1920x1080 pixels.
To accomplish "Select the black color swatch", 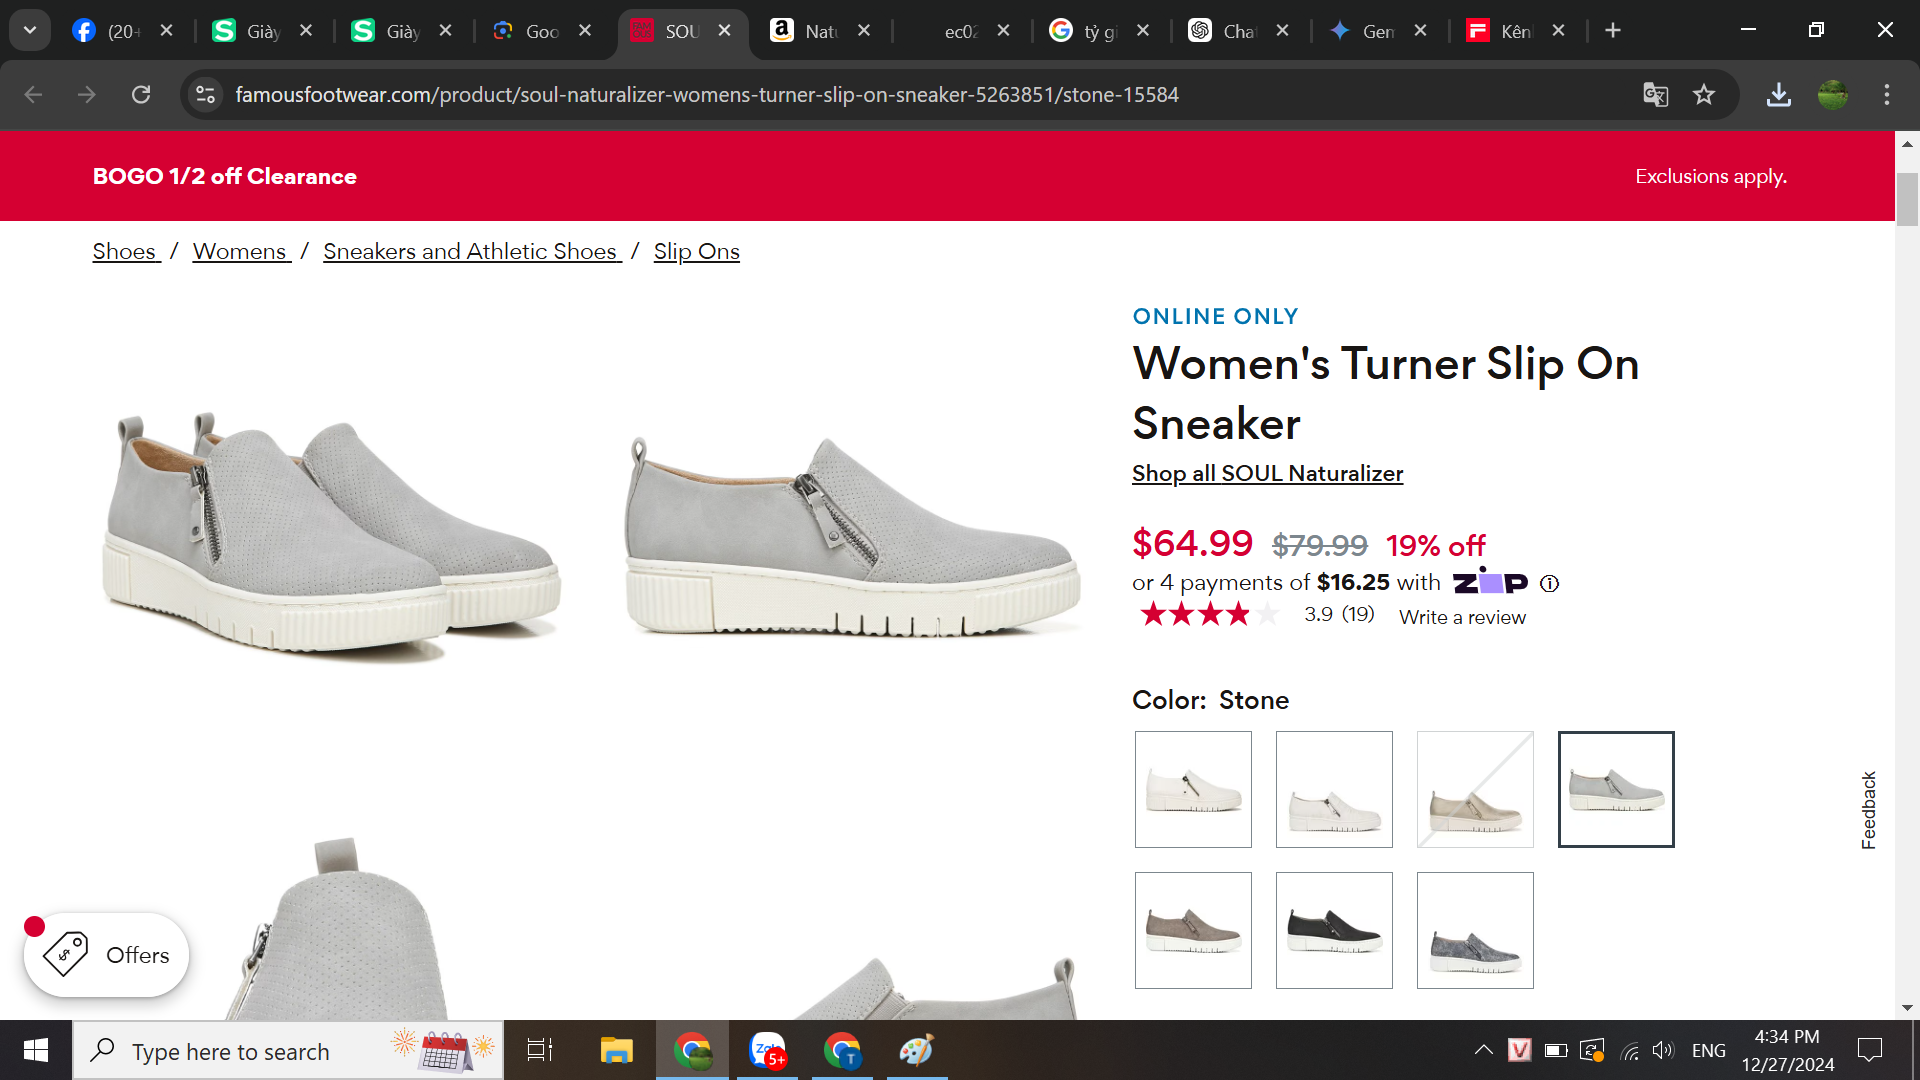I will pos(1334,930).
